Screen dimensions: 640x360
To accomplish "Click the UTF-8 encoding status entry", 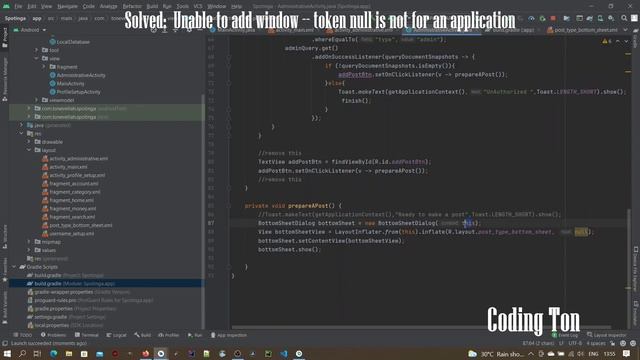I will (576, 343).
